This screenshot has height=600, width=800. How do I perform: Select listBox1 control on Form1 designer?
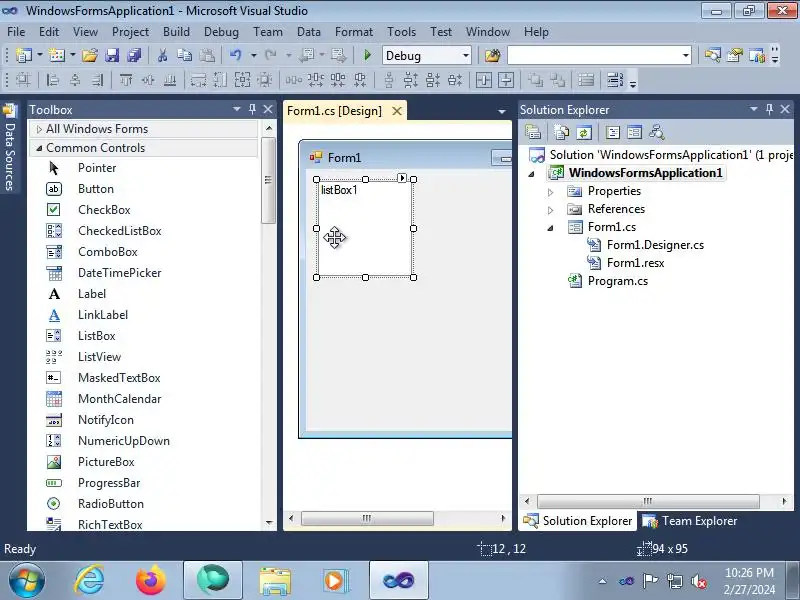pyautogui.click(x=365, y=229)
